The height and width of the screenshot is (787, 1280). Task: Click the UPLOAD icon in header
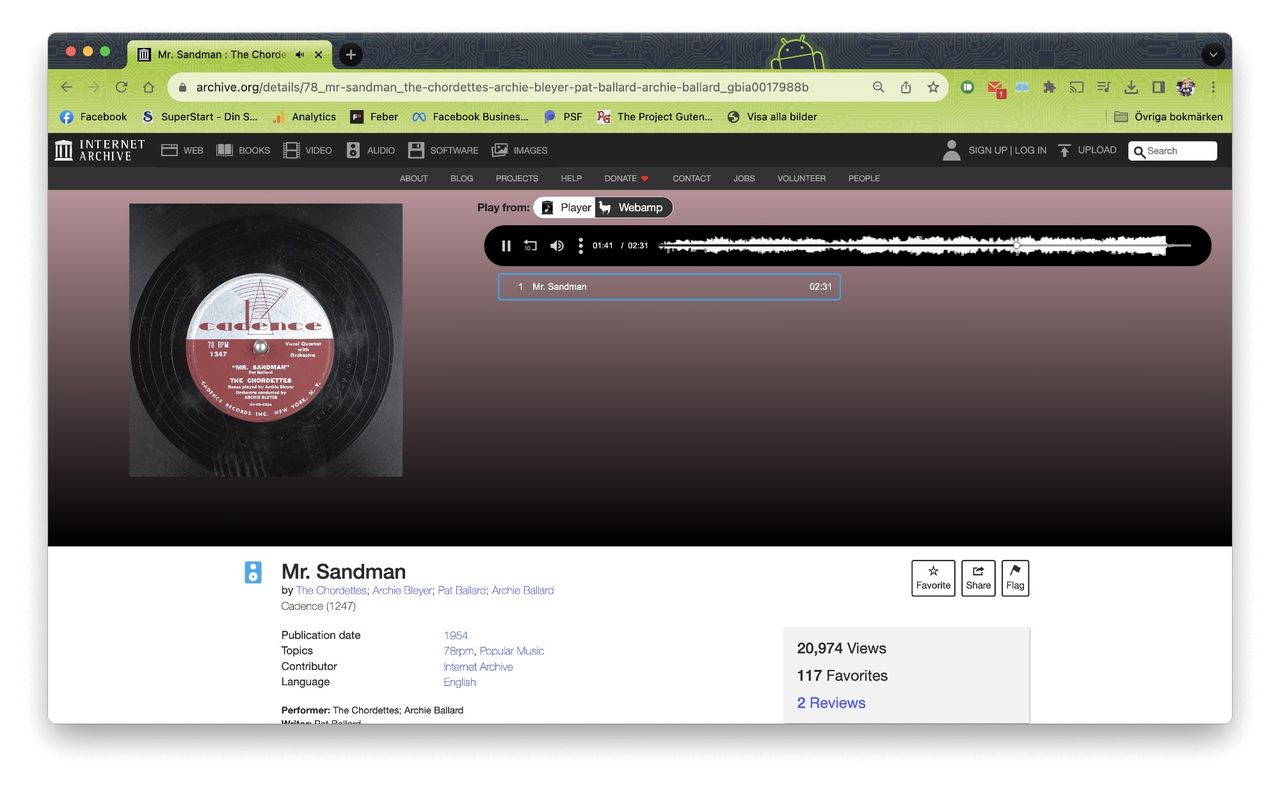point(1065,151)
